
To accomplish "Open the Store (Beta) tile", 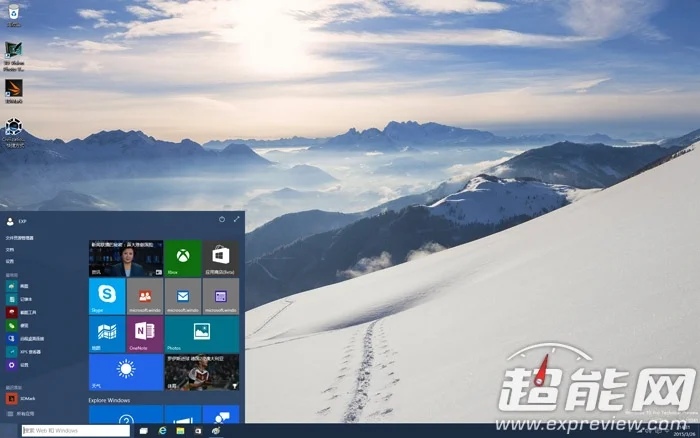I will (x=221, y=258).
